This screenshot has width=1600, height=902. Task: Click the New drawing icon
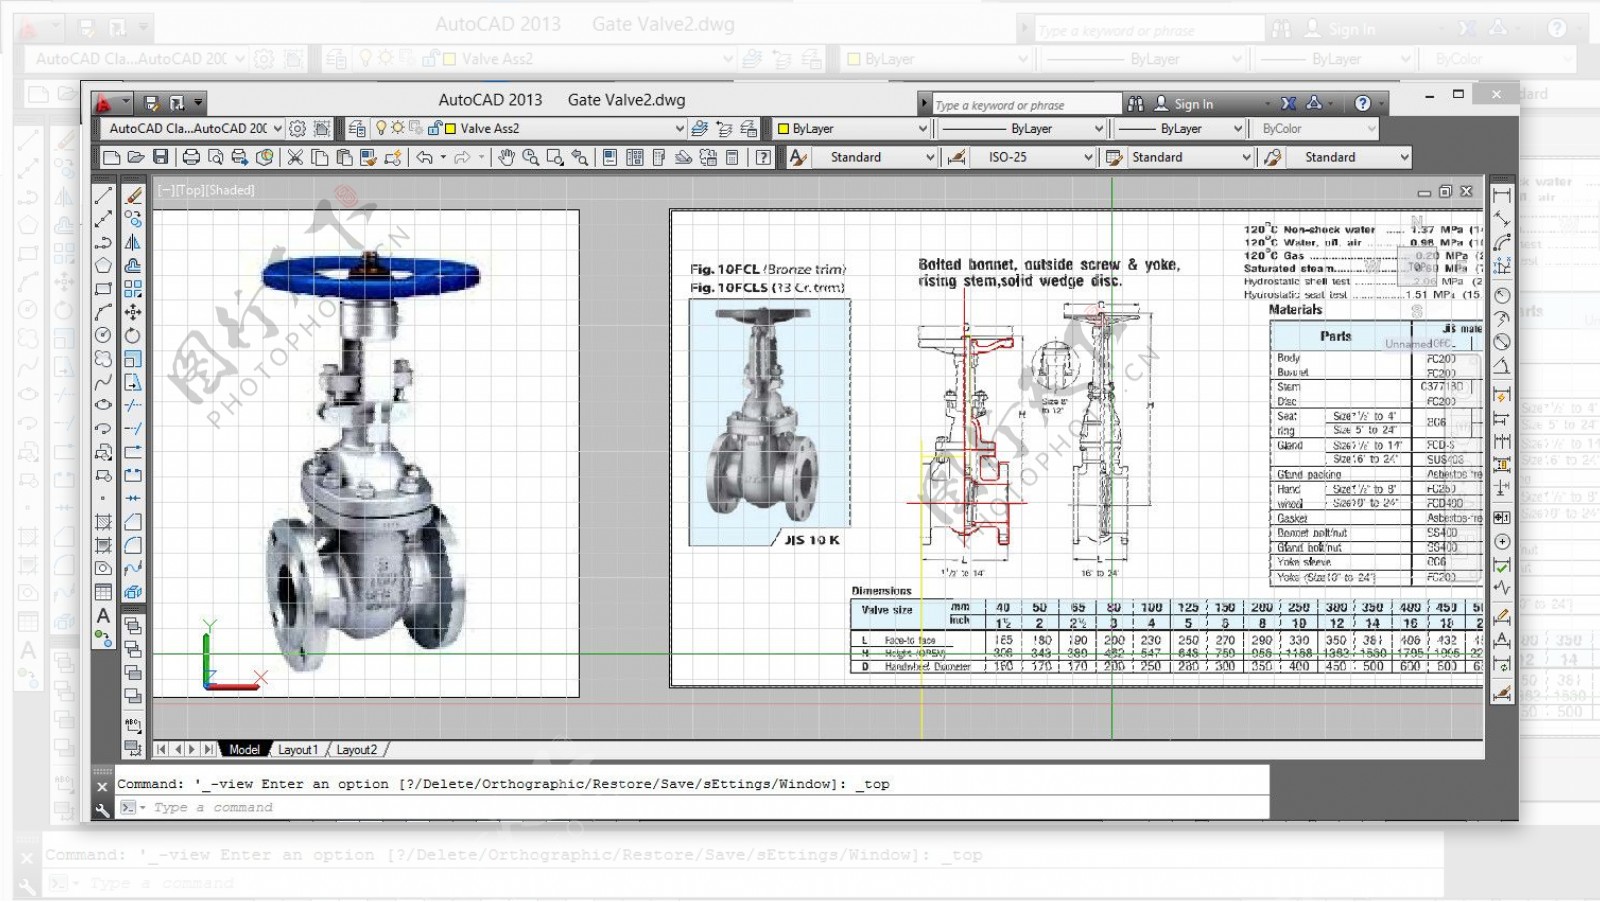point(112,157)
